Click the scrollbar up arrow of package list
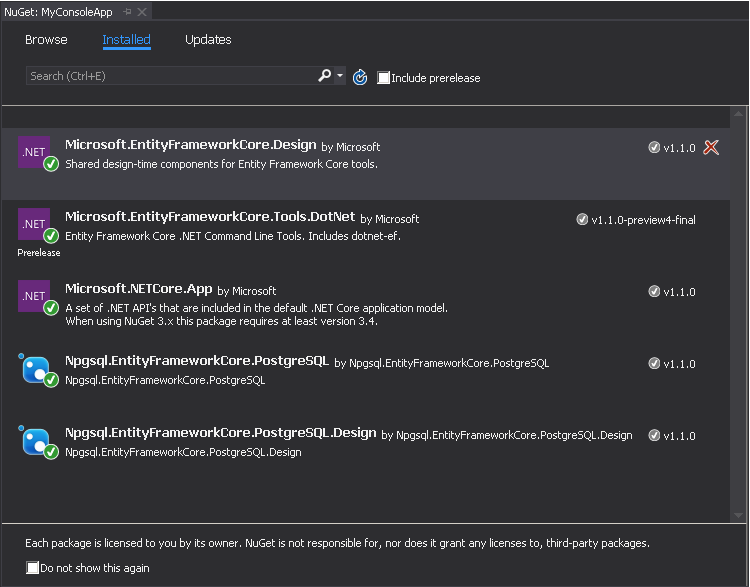 pos(738,114)
